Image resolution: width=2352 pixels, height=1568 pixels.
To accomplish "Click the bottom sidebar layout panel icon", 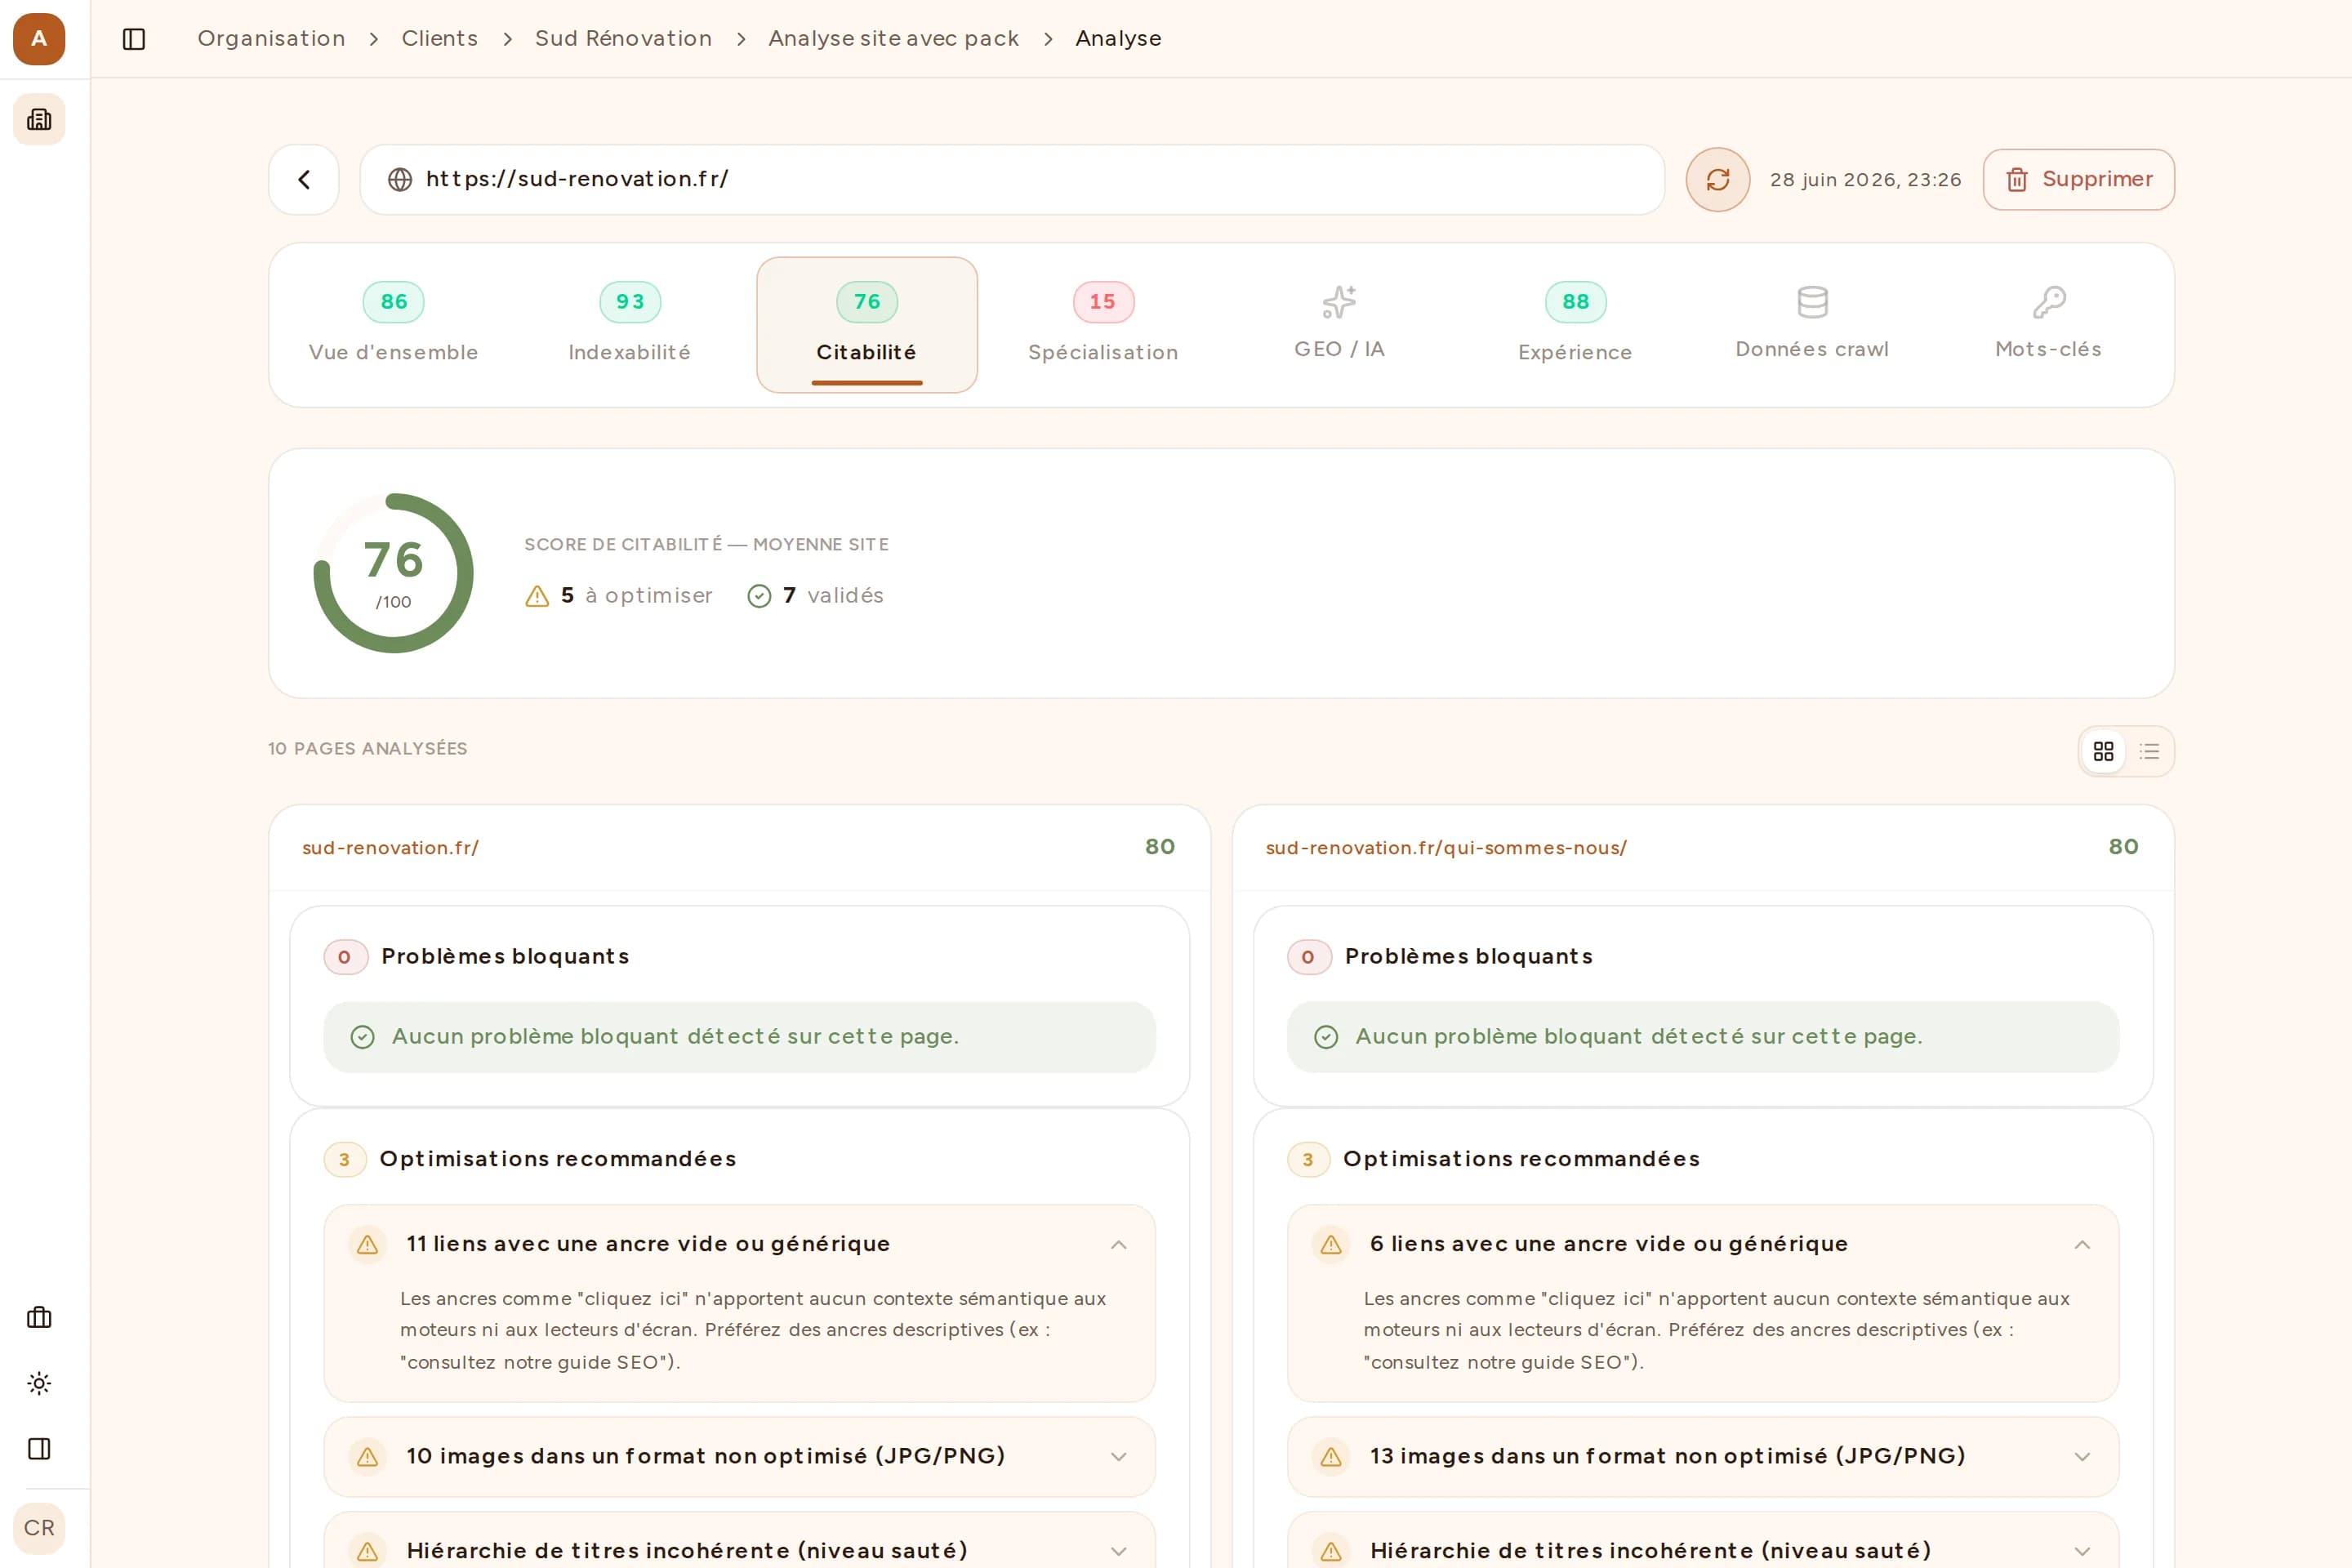I will coord(39,1448).
